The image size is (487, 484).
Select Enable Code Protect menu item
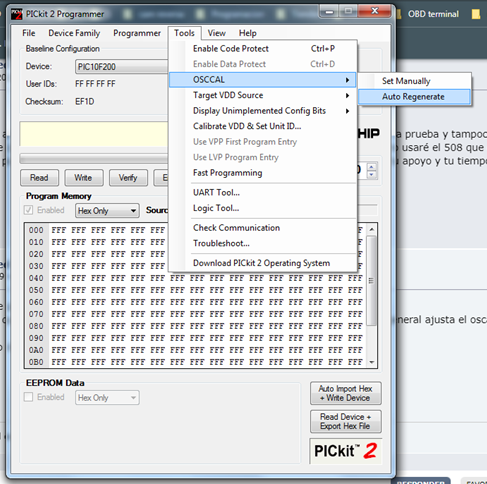[263, 49]
